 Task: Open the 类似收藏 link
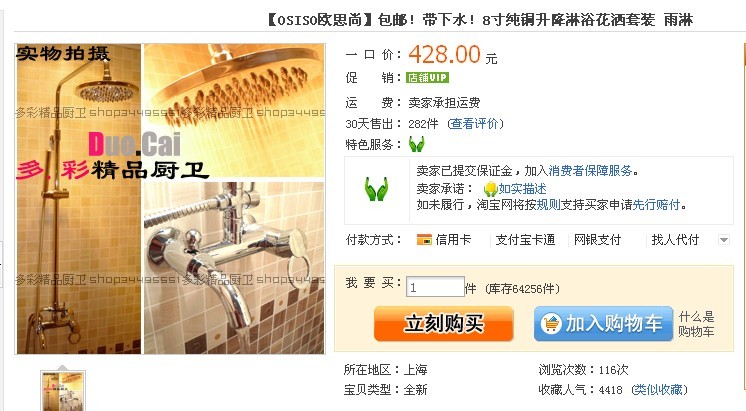coord(659,390)
